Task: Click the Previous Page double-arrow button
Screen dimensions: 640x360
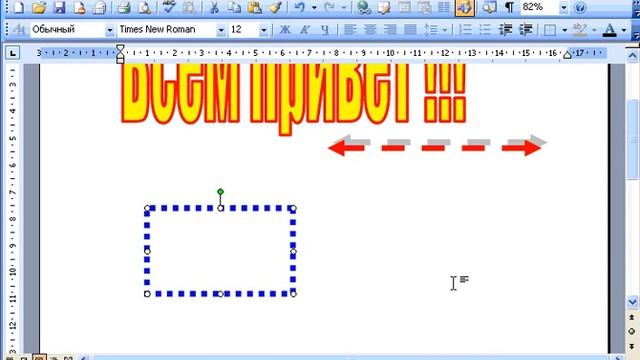Action: click(632, 317)
